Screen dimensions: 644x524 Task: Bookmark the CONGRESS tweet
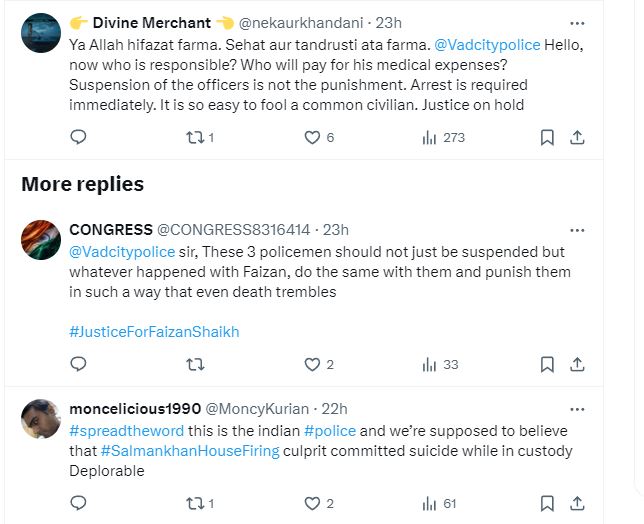547,364
